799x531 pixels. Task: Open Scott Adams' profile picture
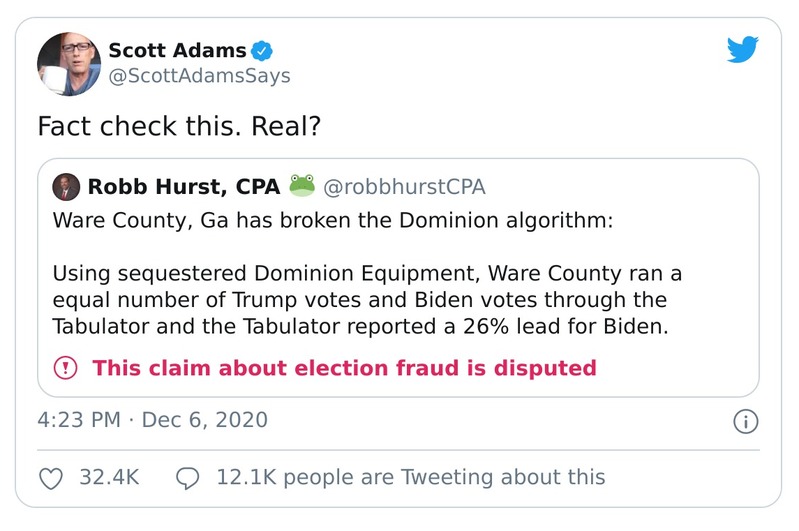coord(67,63)
